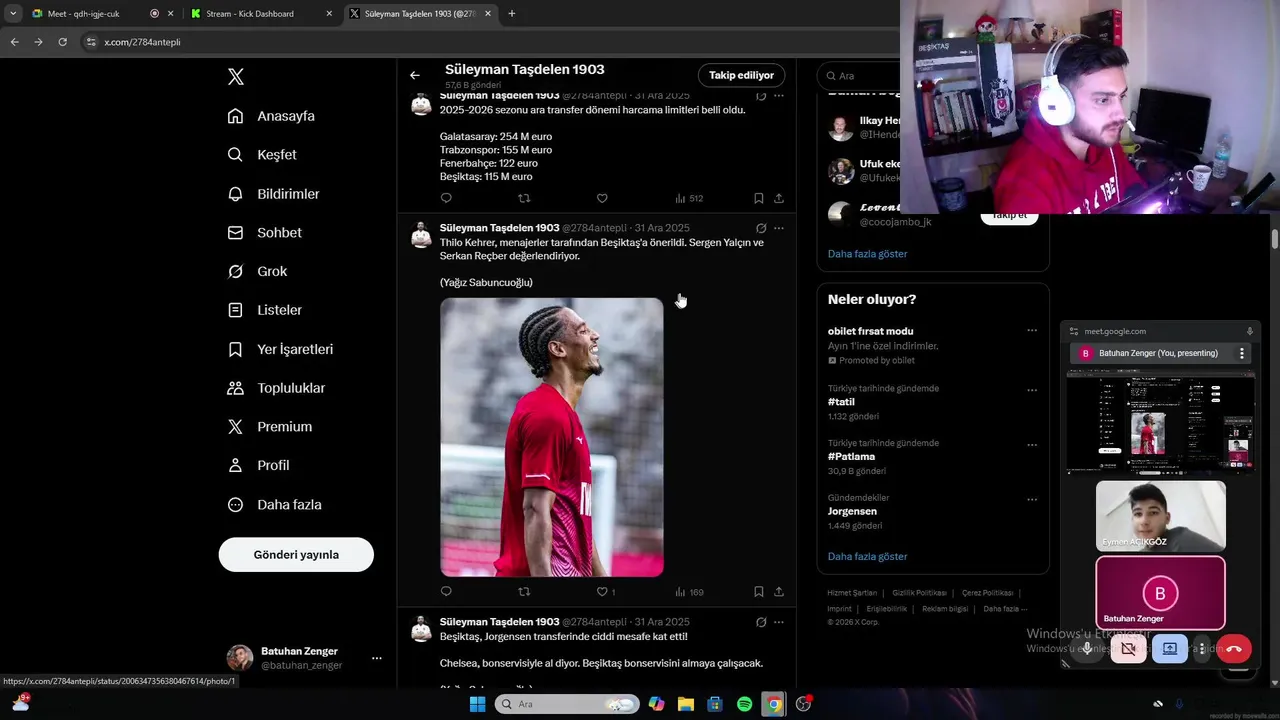The height and width of the screenshot is (720, 1280).
Task: Bookmark the harcama limitleri tweet
Action: click(759, 198)
